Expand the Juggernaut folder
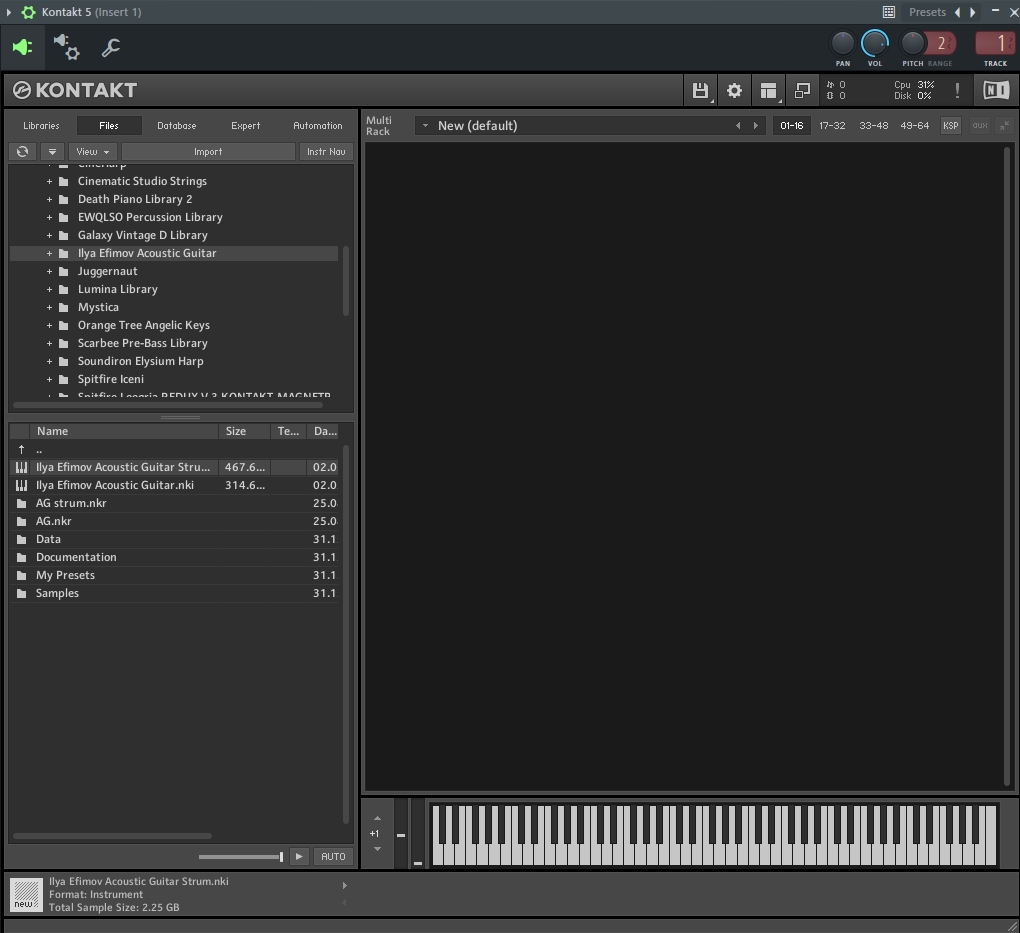 tap(49, 271)
